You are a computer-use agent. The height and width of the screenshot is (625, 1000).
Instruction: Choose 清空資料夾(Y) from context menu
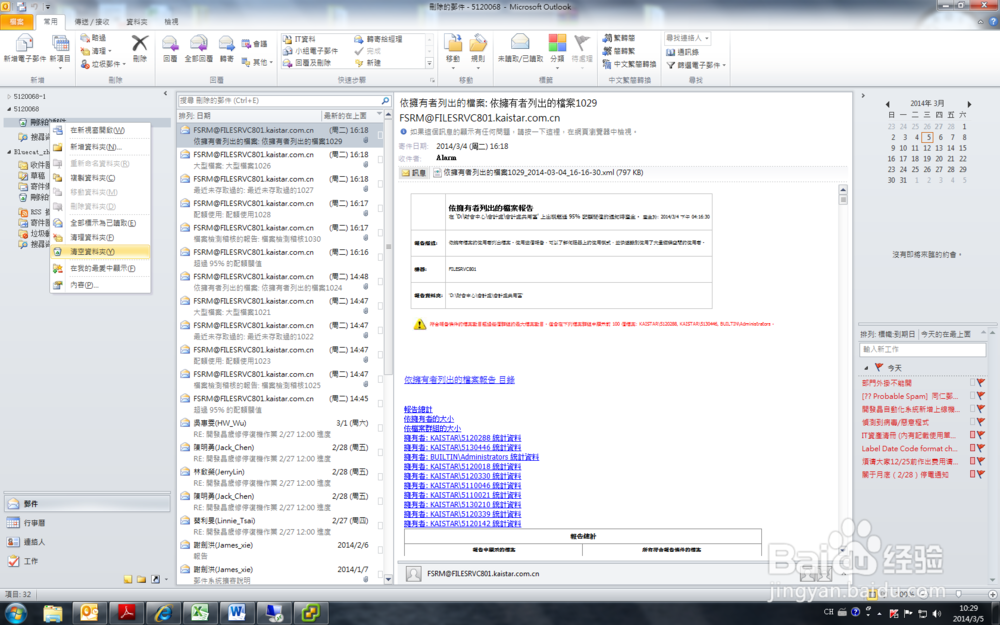point(100,252)
